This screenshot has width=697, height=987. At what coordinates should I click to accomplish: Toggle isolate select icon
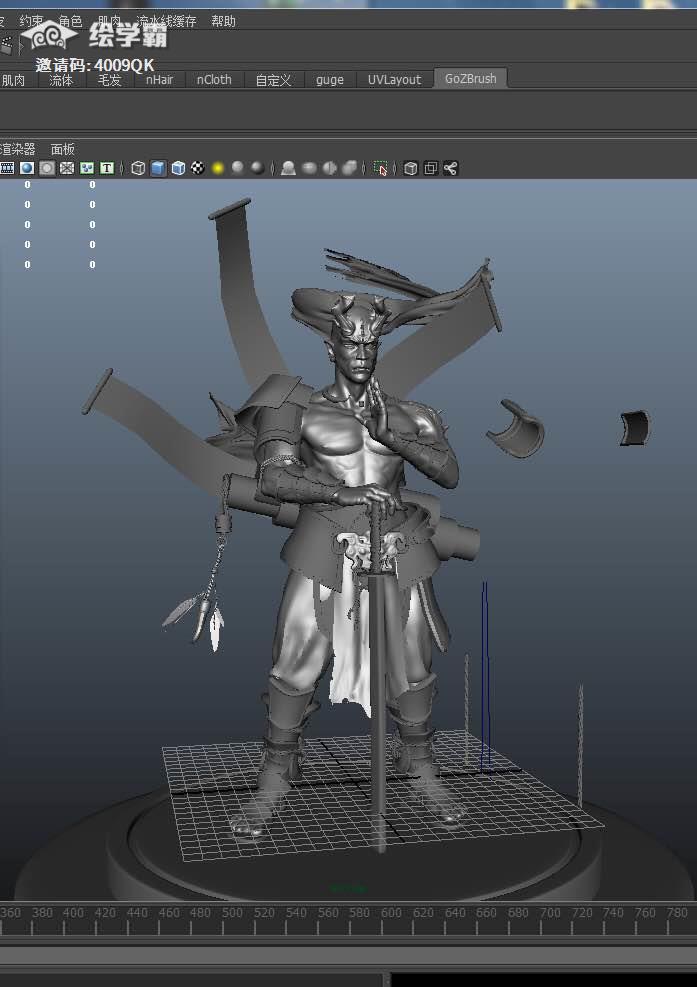click(380, 168)
